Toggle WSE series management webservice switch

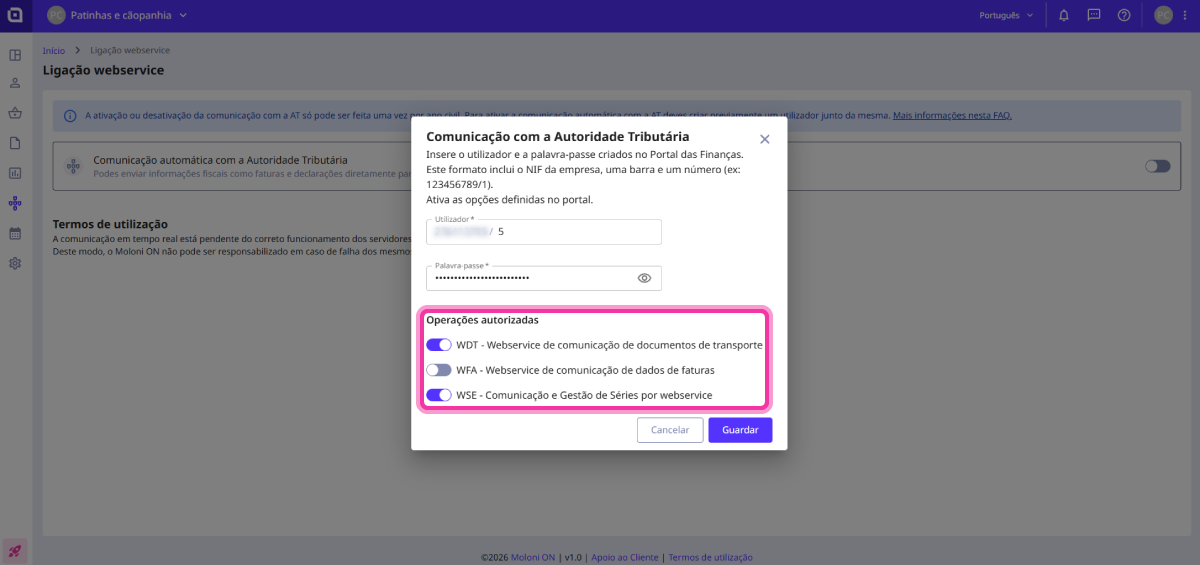coord(439,395)
